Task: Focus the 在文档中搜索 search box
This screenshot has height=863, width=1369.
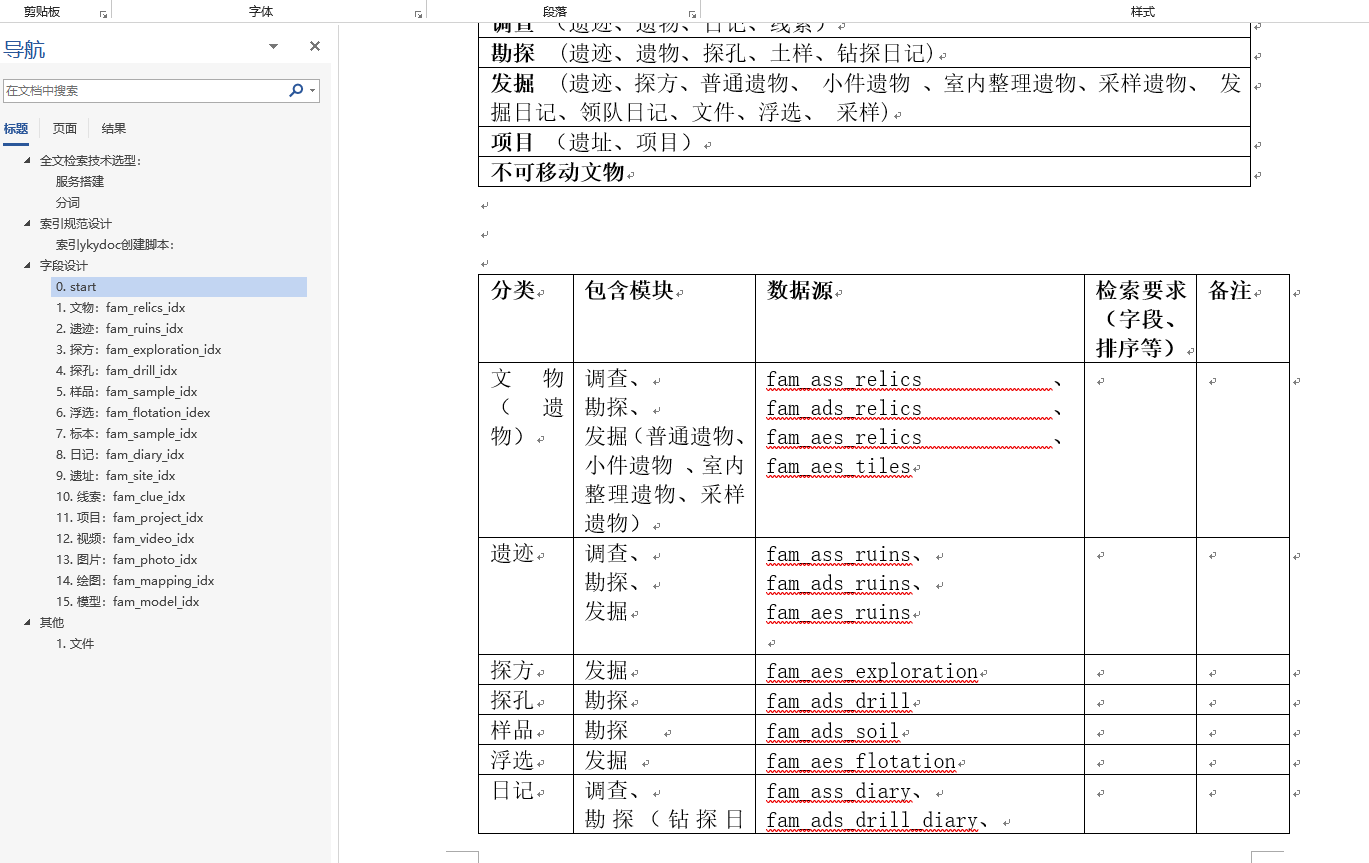Action: pyautogui.click(x=146, y=90)
